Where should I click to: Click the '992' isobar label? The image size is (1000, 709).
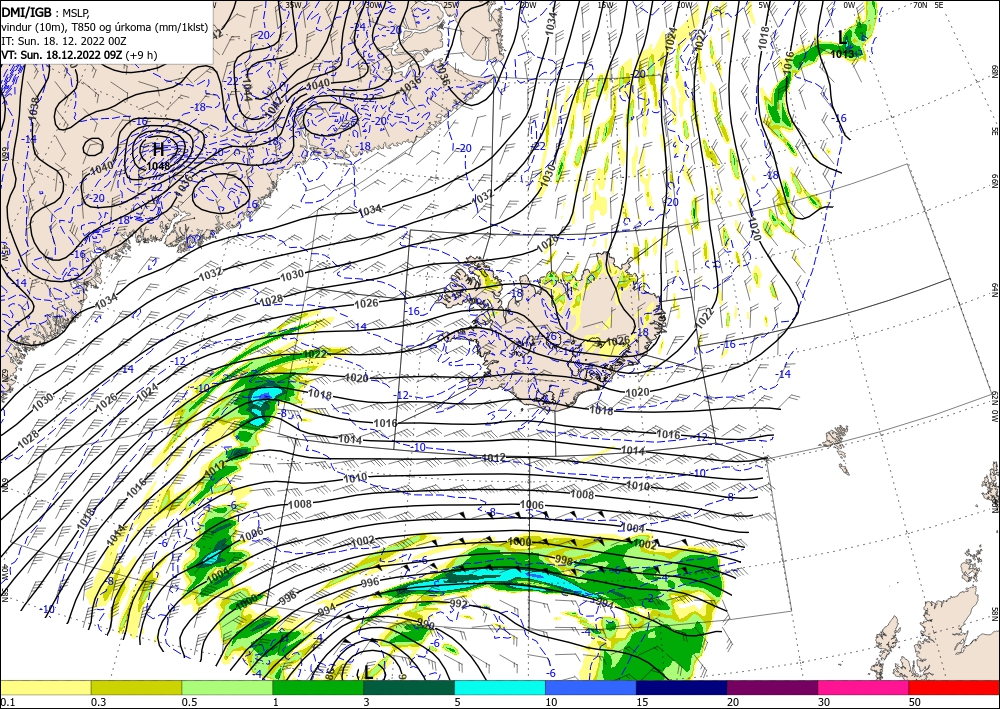click(x=459, y=604)
